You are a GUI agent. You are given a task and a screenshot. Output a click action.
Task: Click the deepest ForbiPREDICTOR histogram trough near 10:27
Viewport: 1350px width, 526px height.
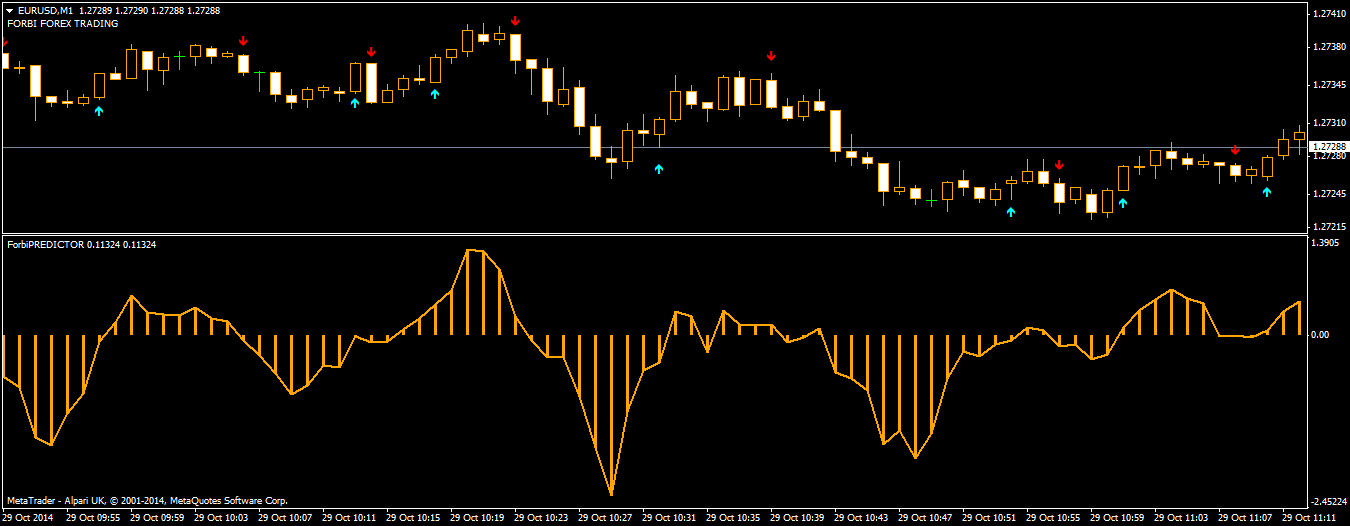click(x=611, y=415)
